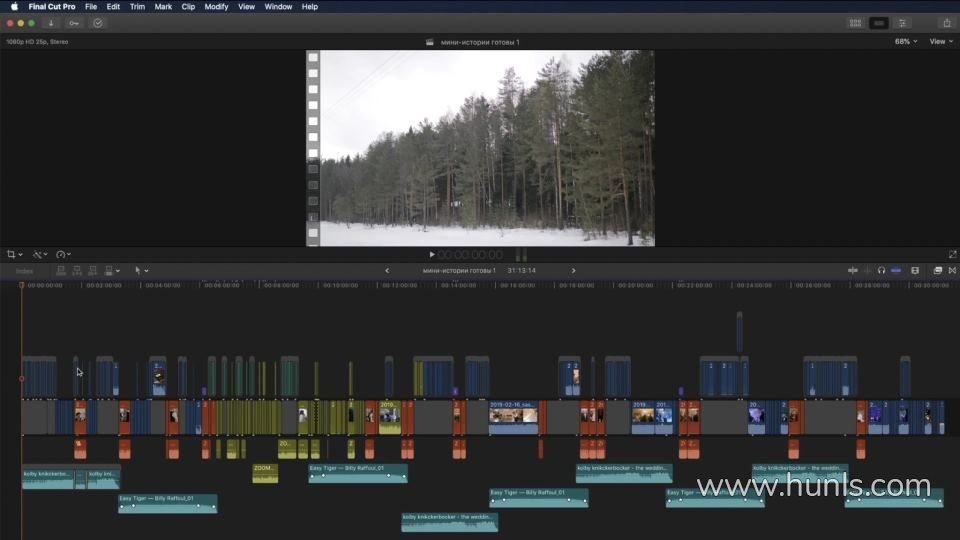The height and width of the screenshot is (540, 960).
Task: Open the Apple menu
Action: coord(14,7)
